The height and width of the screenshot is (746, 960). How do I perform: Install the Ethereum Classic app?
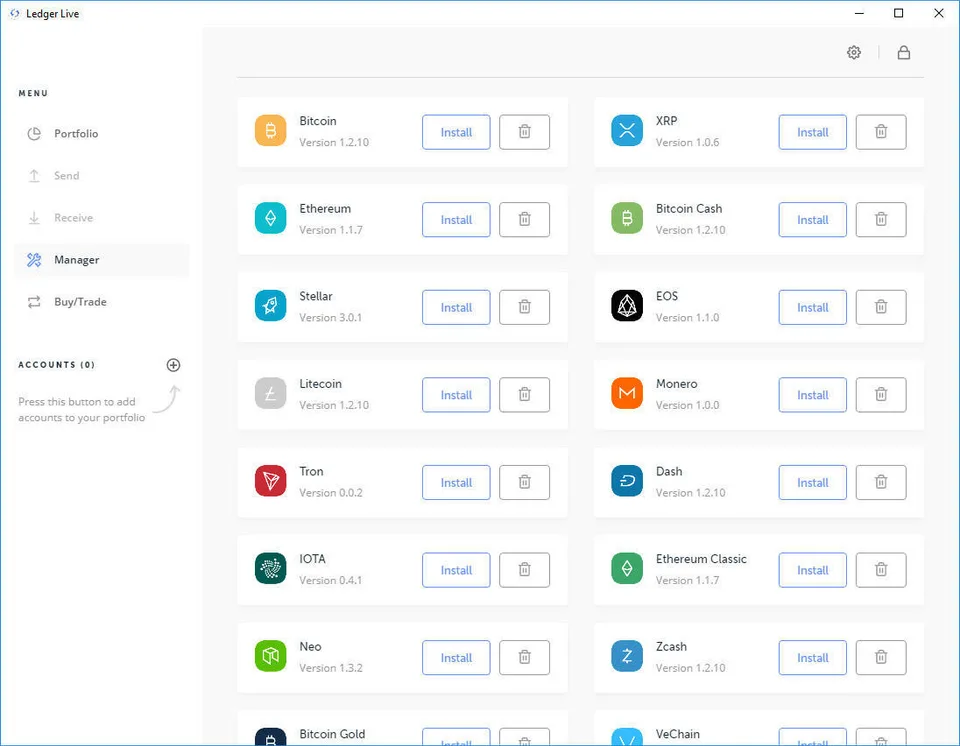[x=812, y=570]
